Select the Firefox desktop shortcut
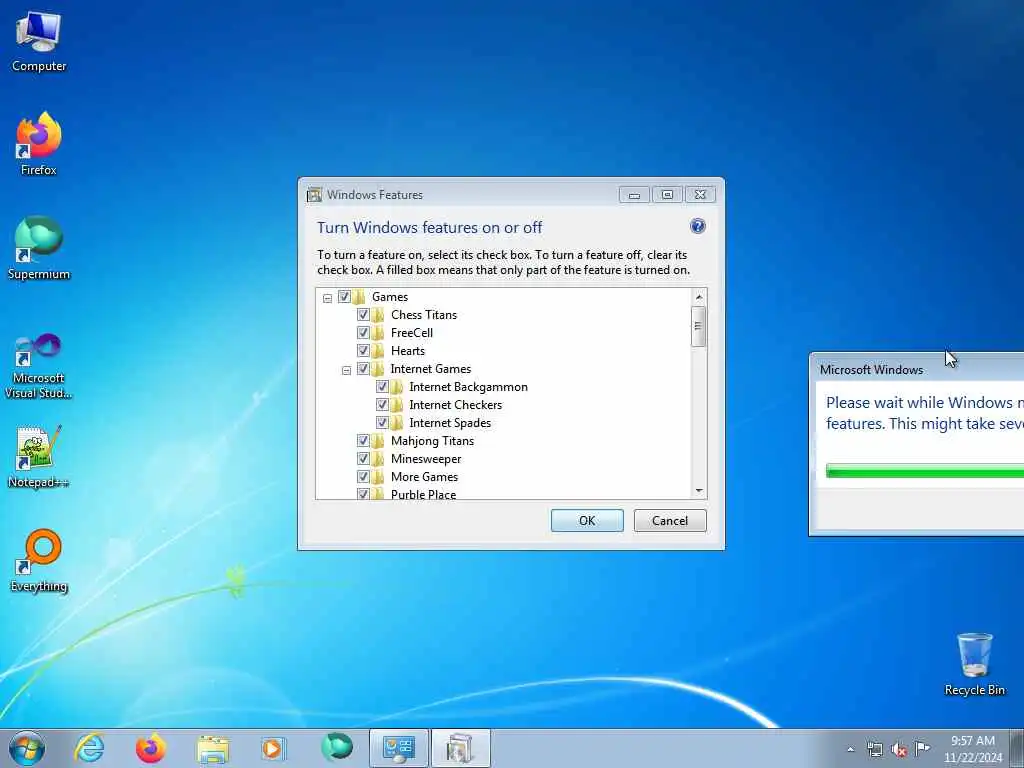The height and width of the screenshot is (768, 1024). tap(39, 144)
